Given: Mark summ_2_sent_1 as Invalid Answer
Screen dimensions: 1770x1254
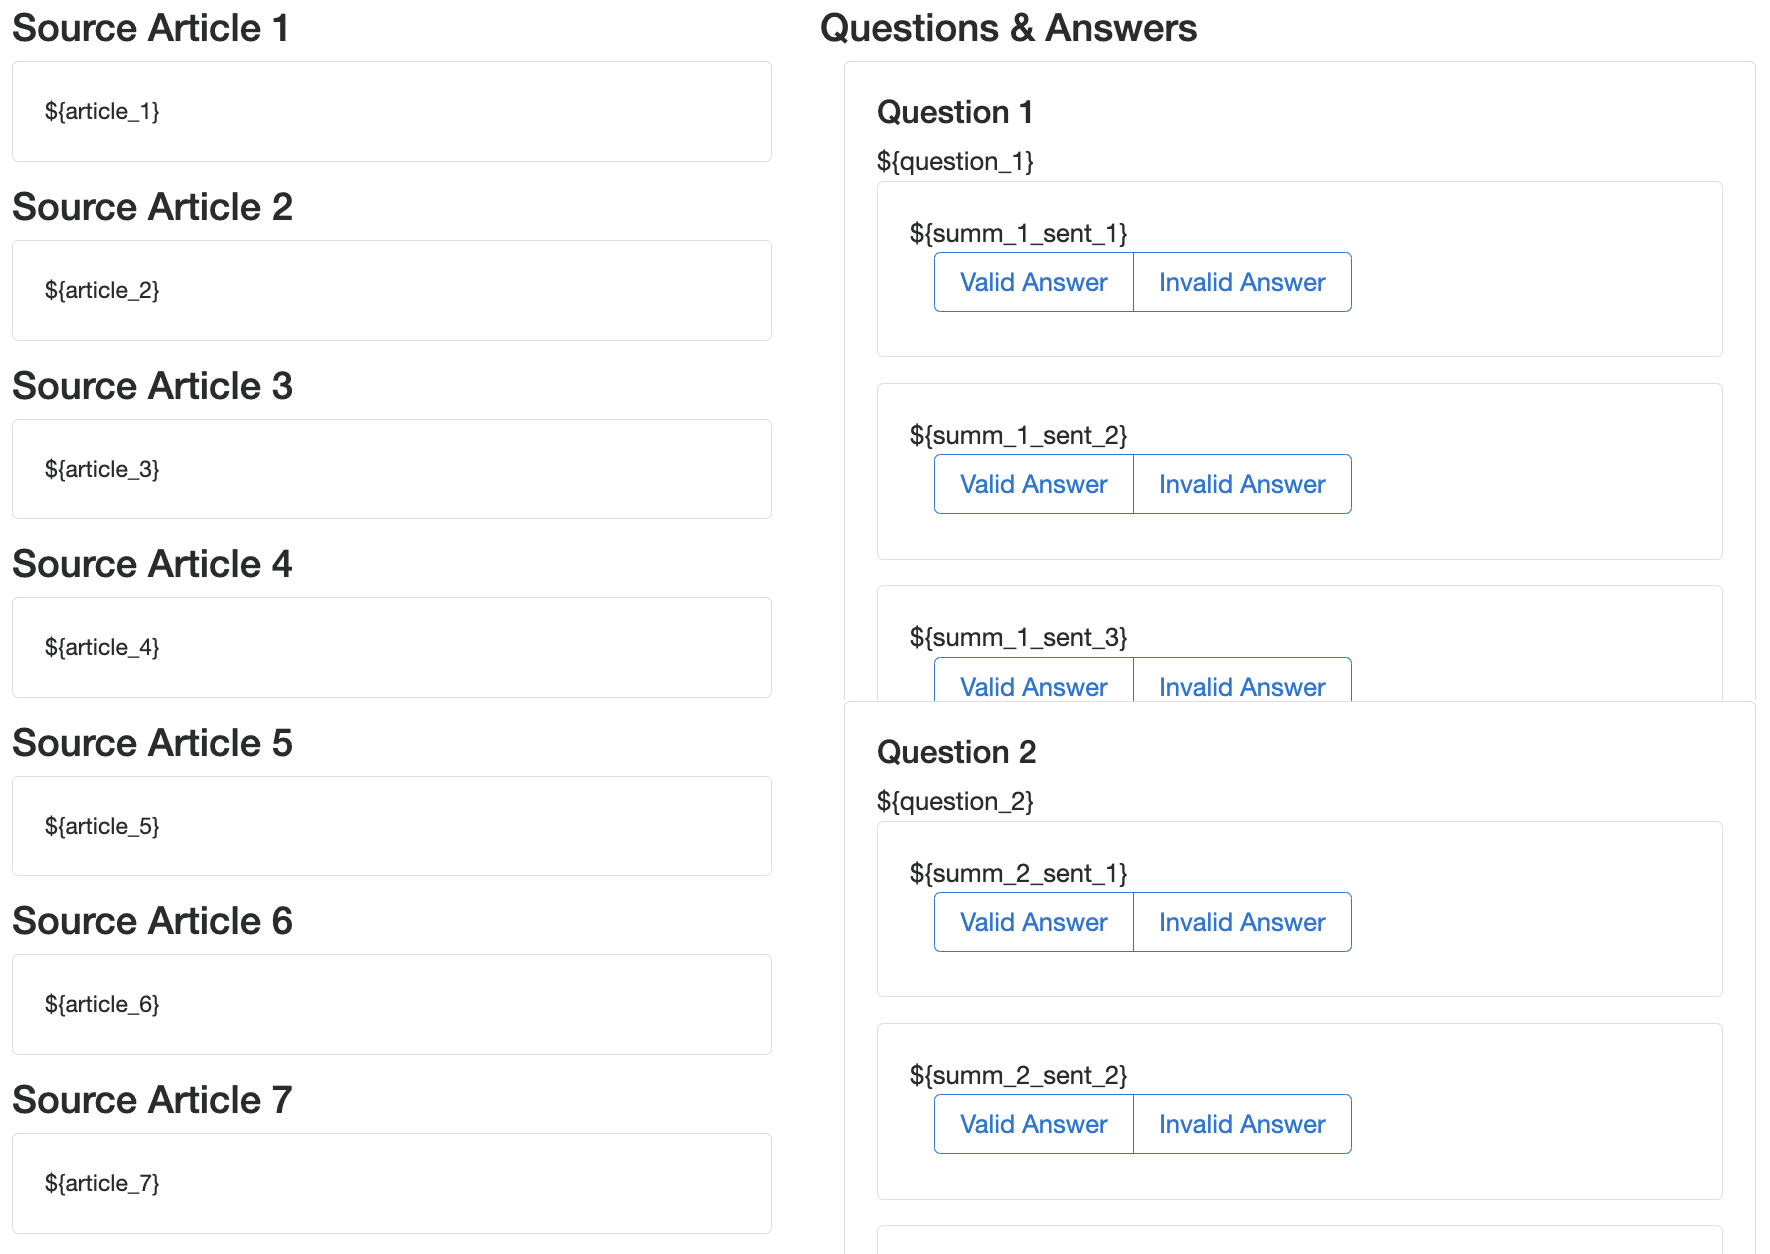Looking at the screenshot, I should coord(1241,922).
